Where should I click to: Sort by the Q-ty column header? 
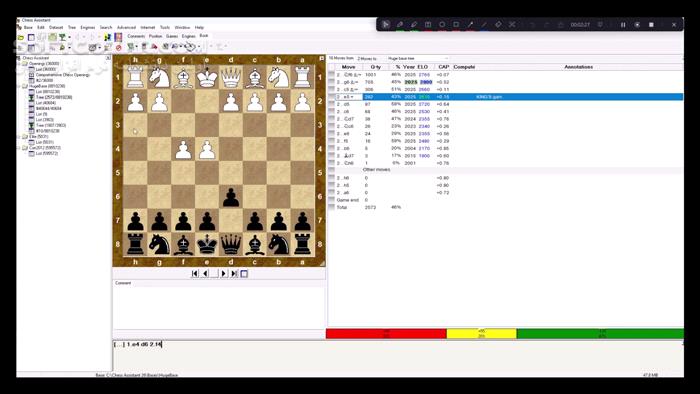pyautogui.click(x=376, y=67)
